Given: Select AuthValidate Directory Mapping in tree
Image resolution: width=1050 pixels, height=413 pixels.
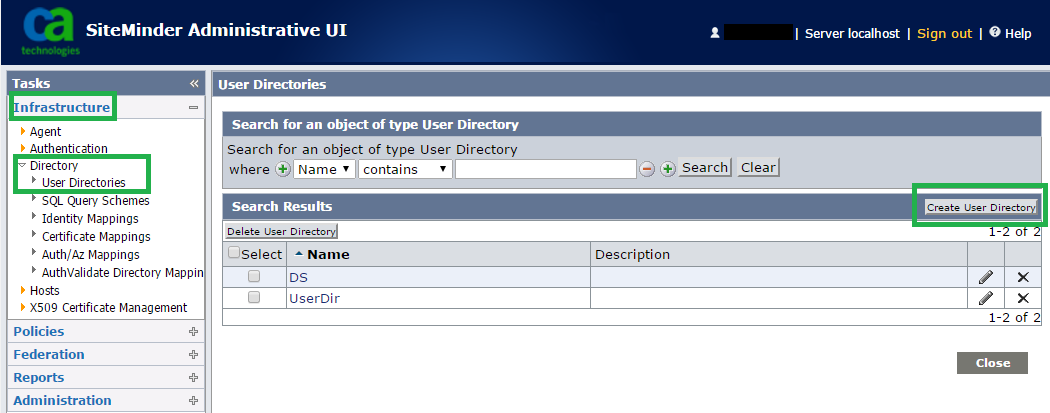Looking at the screenshot, I should [123, 272].
